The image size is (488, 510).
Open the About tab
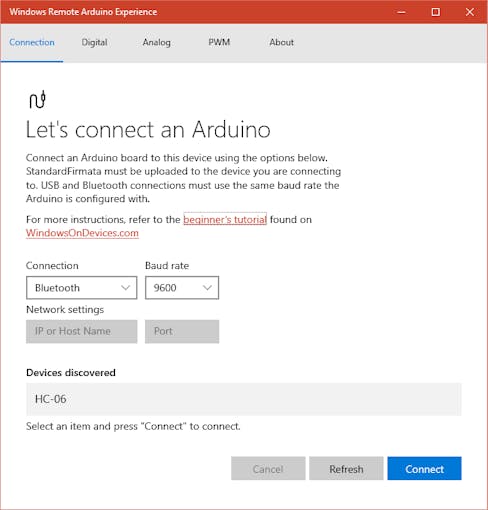pos(282,42)
